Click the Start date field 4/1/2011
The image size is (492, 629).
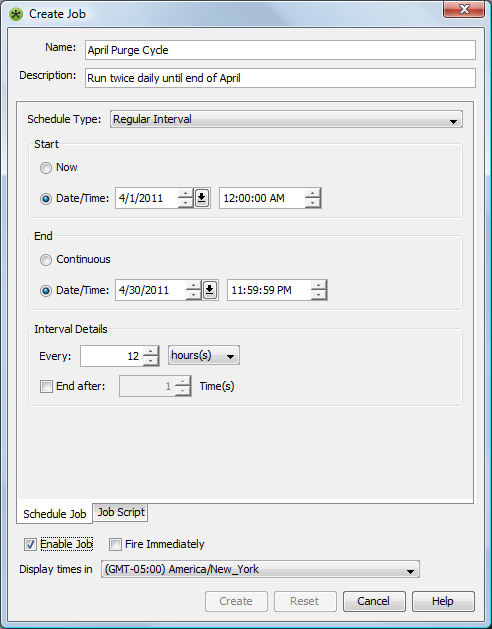tap(147, 198)
